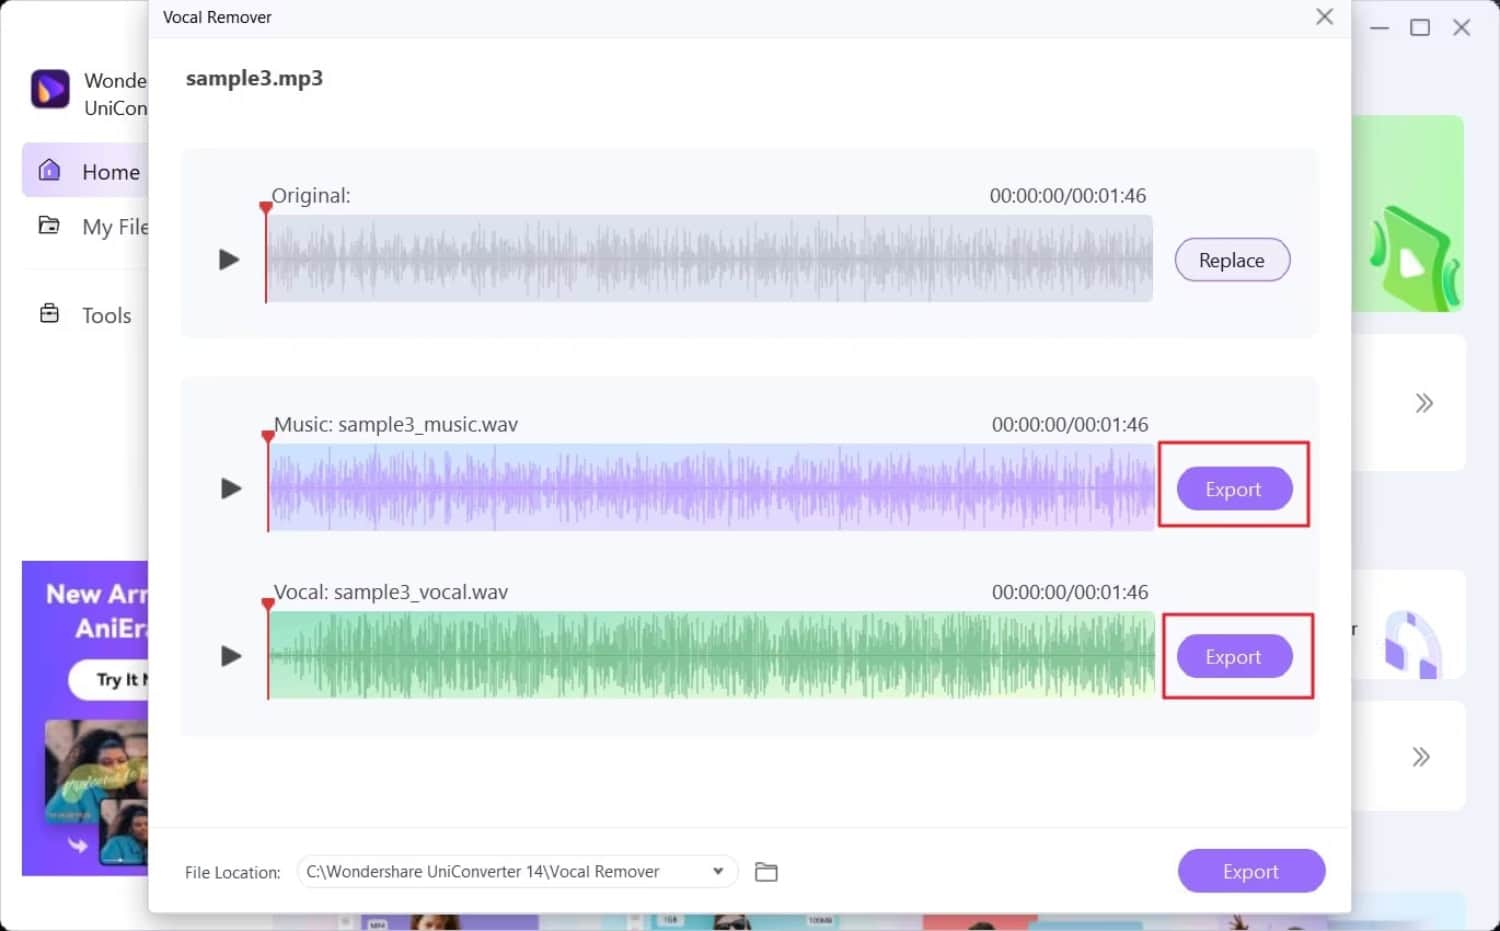
Task: Export the Music track
Action: (1234, 489)
